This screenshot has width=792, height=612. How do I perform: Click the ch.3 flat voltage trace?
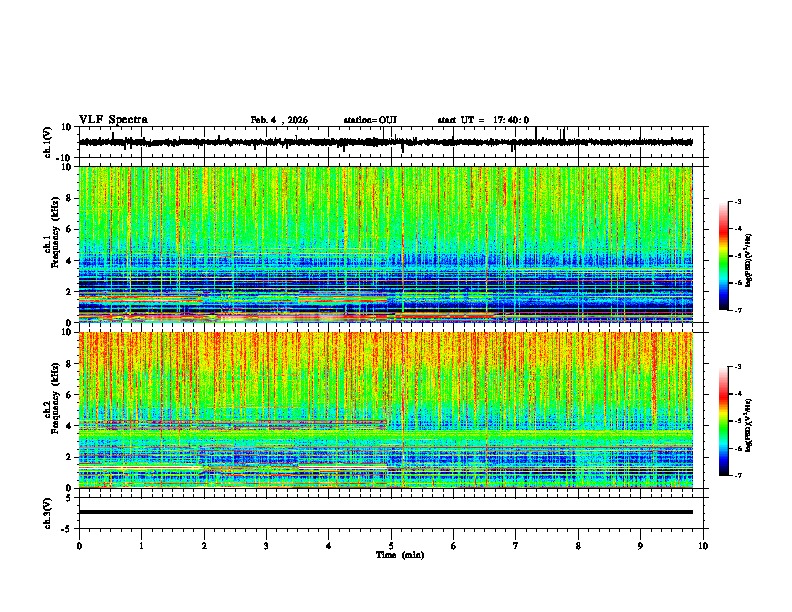coord(385,512)
